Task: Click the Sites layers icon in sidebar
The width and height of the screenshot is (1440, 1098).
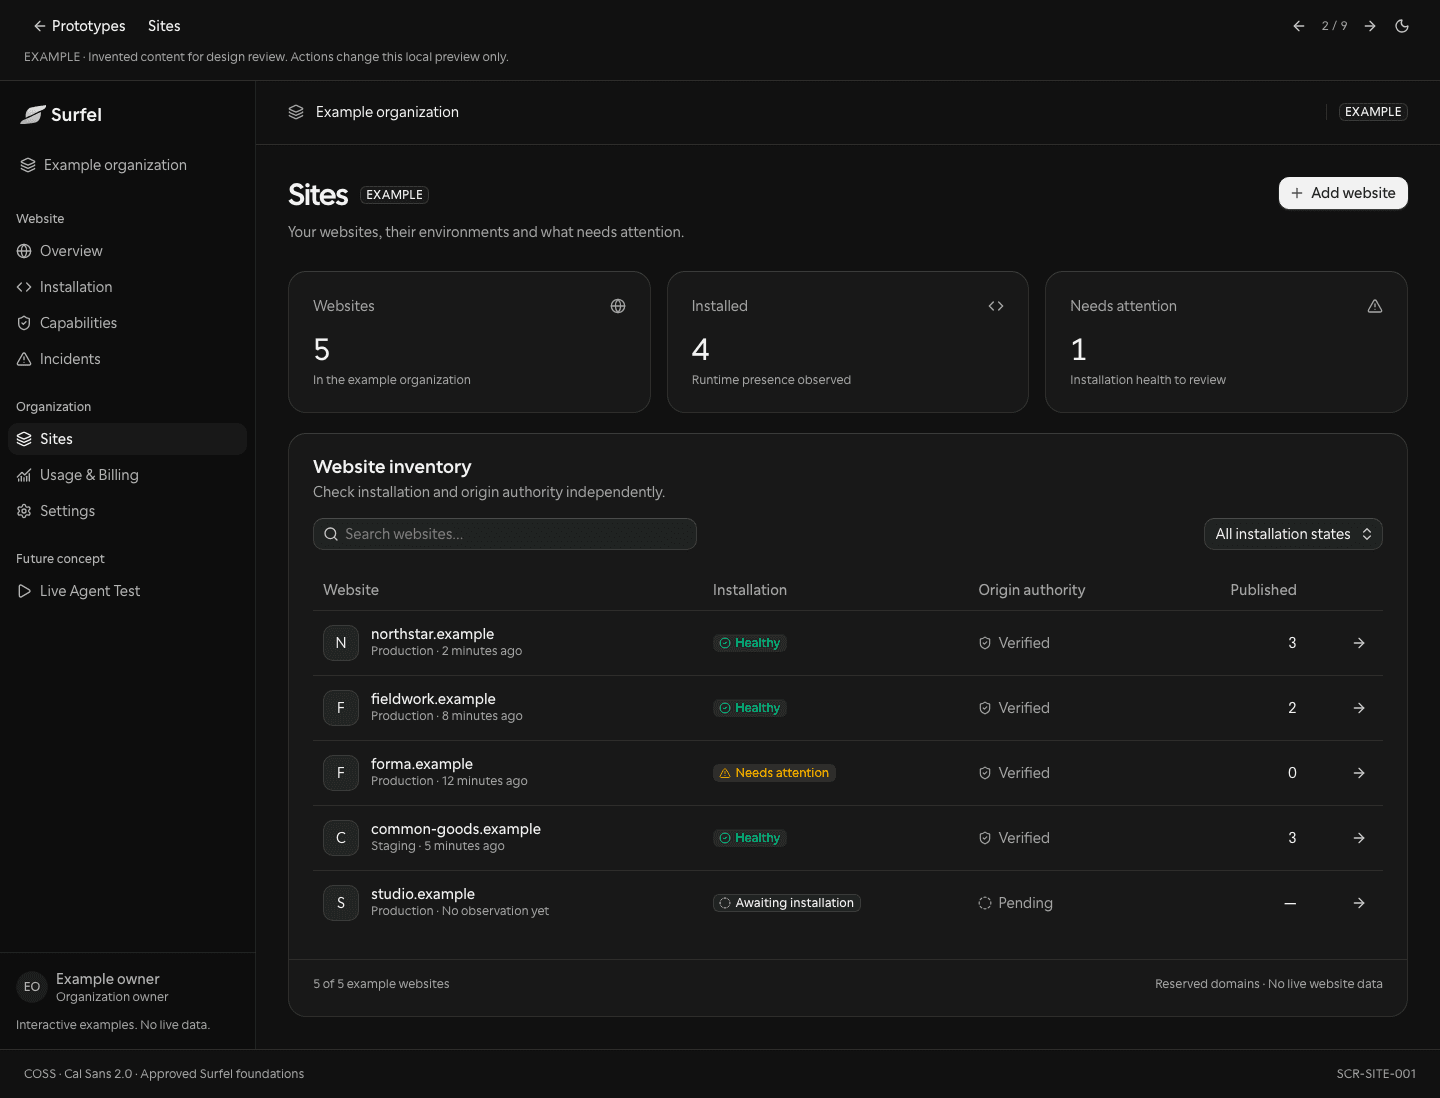Action: 24,439
